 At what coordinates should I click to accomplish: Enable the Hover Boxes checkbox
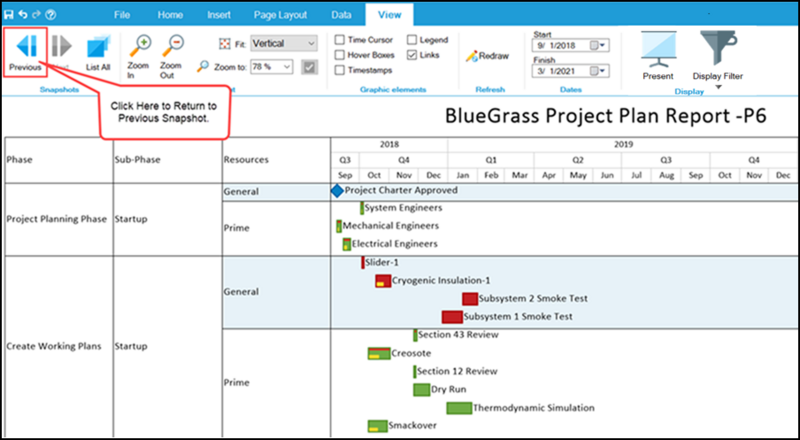point(339,55)
